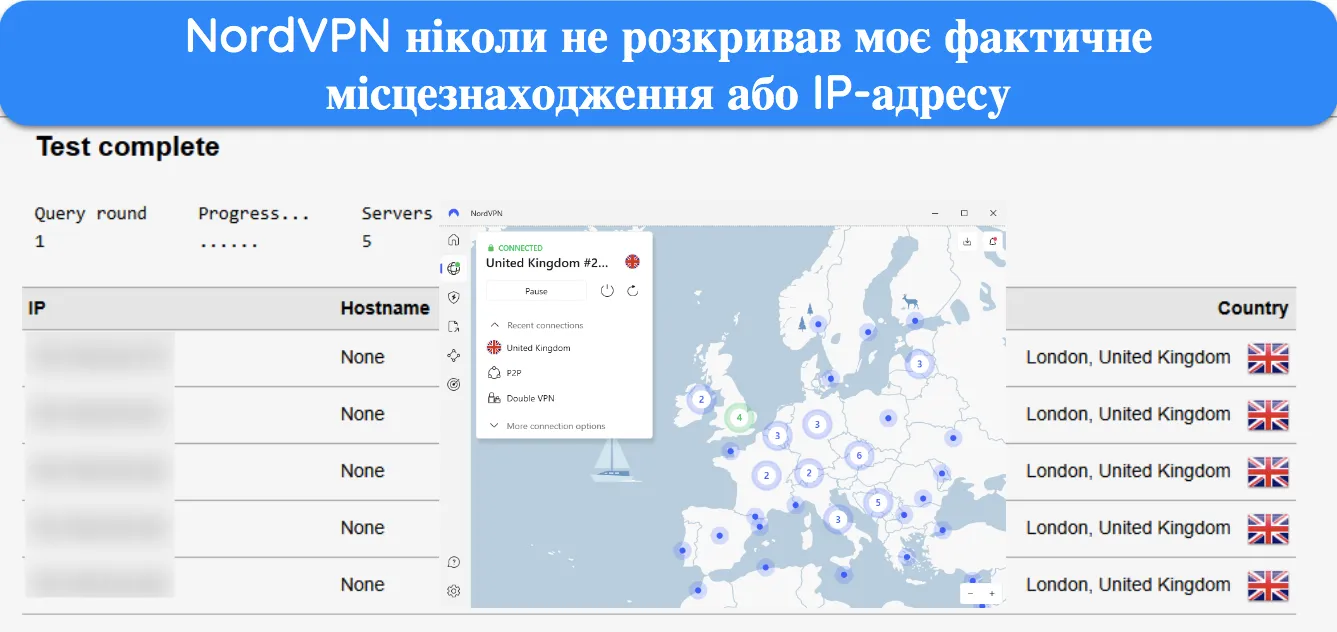Click the Country column header
This screenshot has width=1337, height=632.
click(1252, 308)
